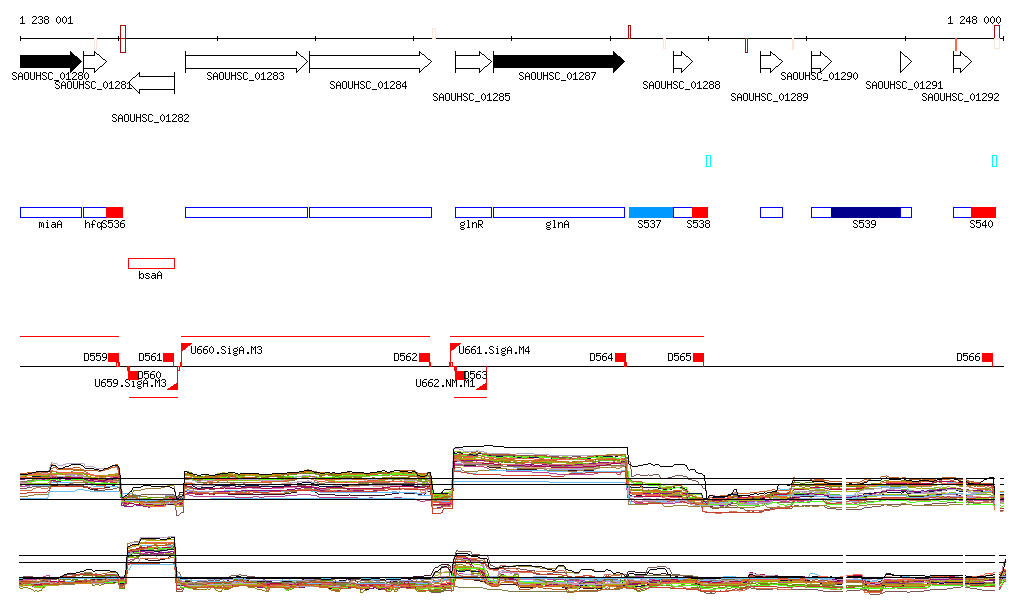Select the D564 downshift marker
Screen dimensions: 1024x611
point(620,358)
